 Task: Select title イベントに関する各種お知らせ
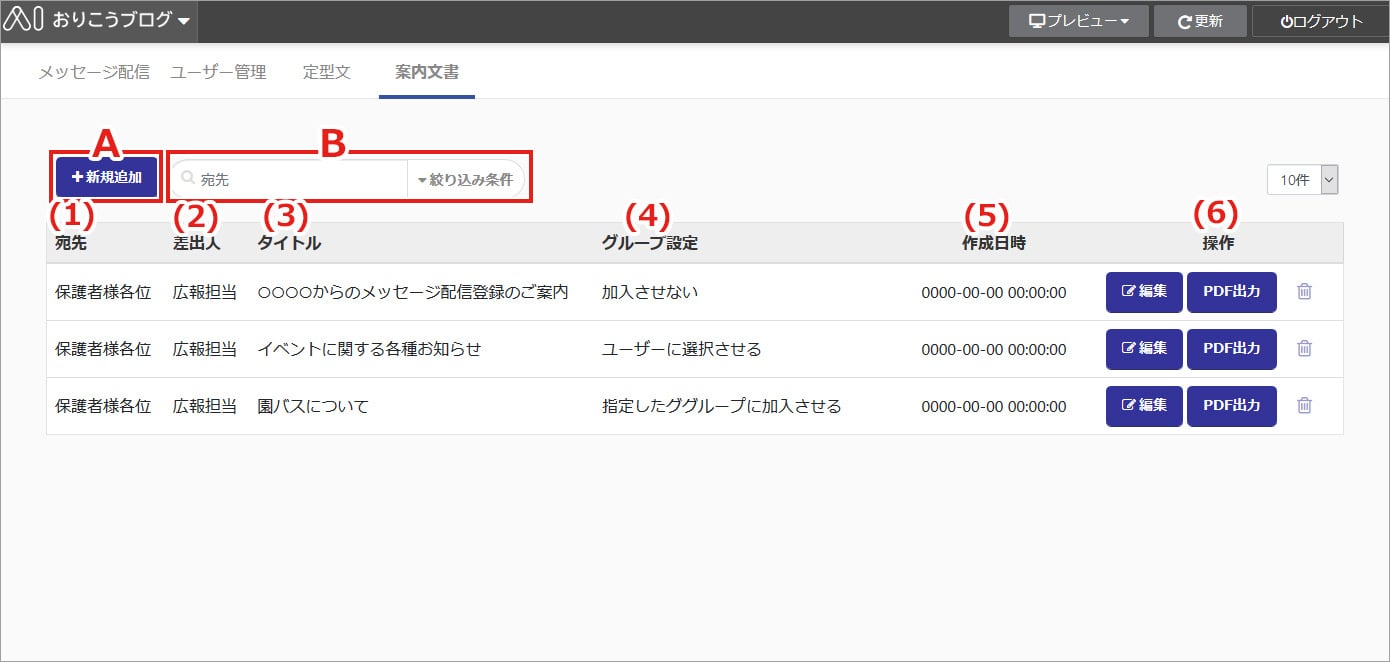tap(370, 349)
